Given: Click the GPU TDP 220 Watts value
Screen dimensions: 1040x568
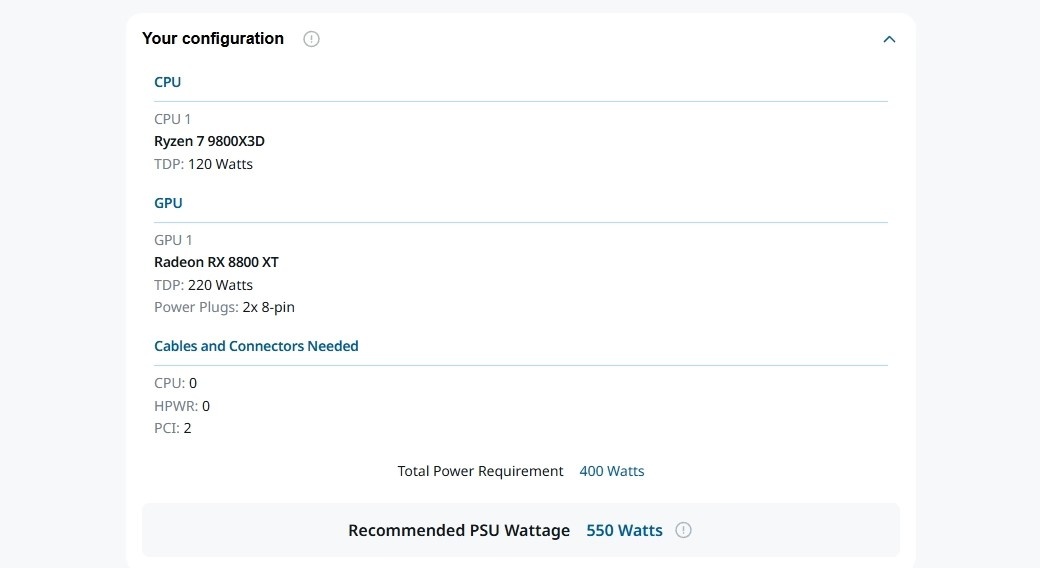Looking at the screenshot, I should click(220, 285).
